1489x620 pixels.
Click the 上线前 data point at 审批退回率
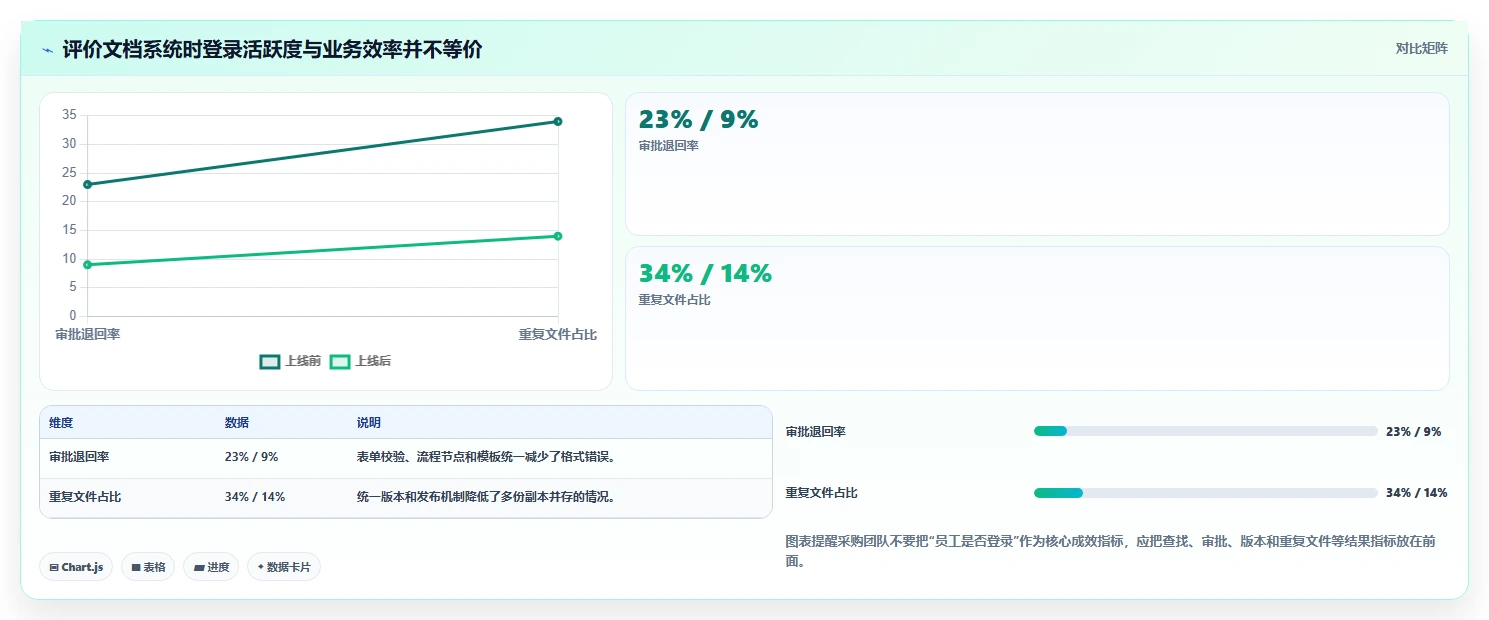tap(88, 184)
